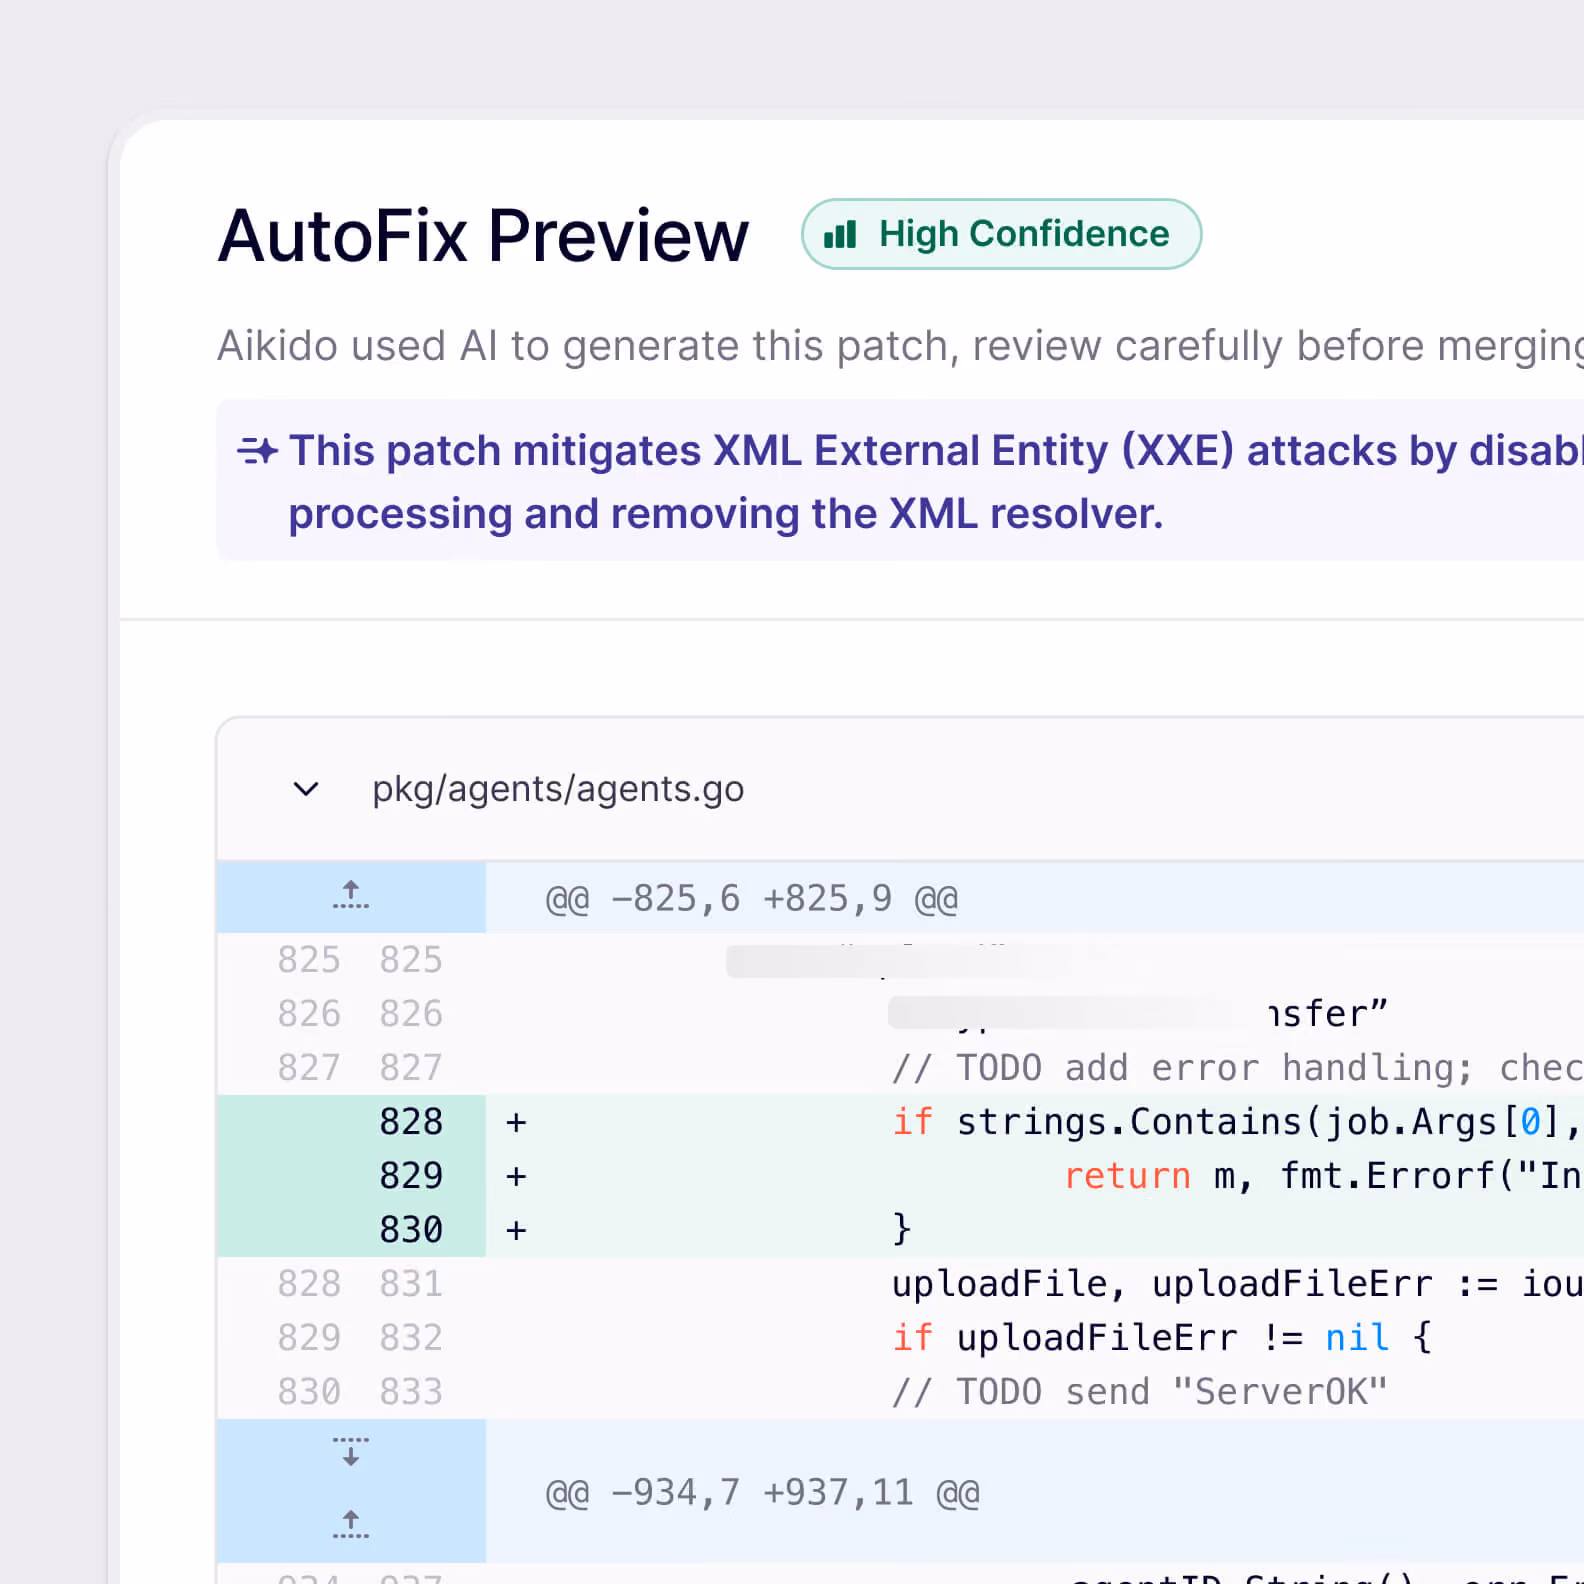Click the TODO add error handling comment

(x=1237, y=1068)
